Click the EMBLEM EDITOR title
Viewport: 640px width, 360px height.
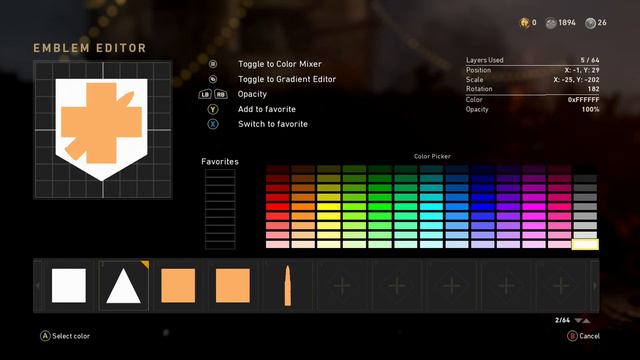[x=90, y=48]
